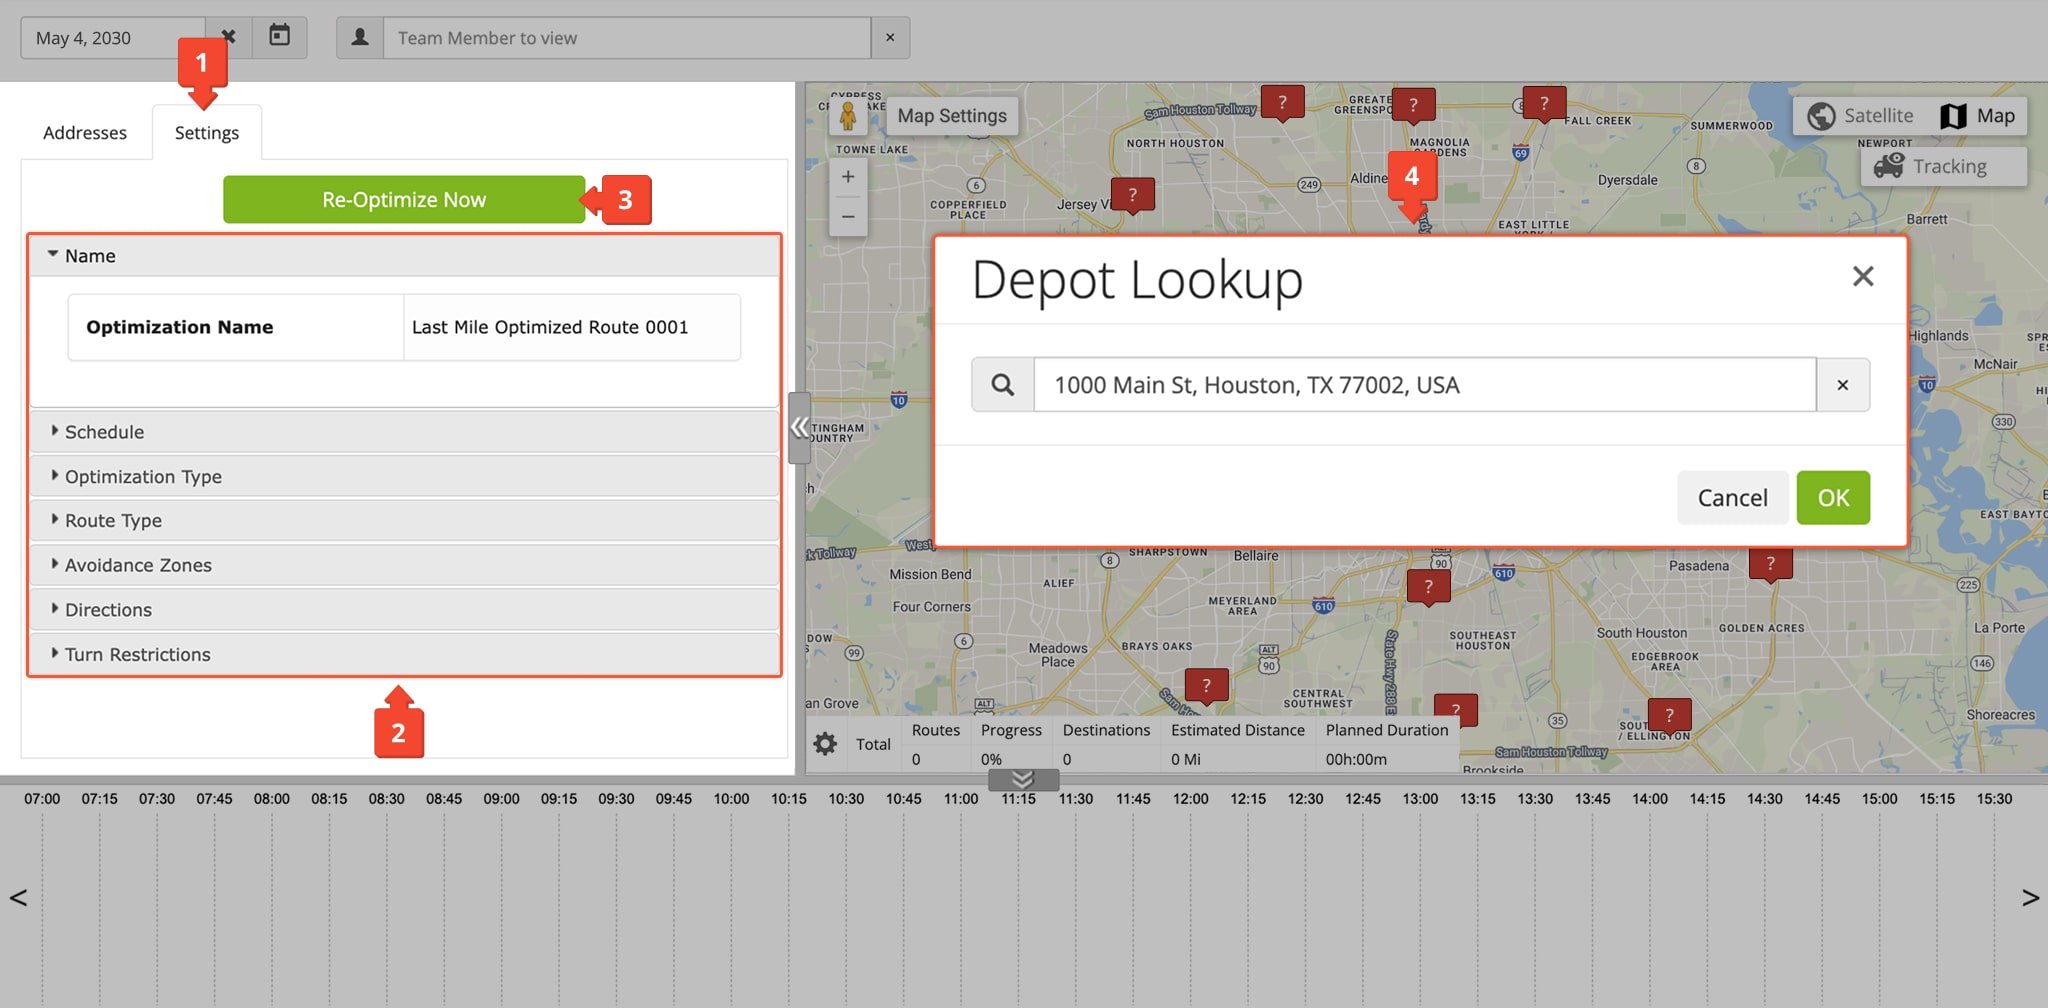
Task: Cancel the Depot Lookup dialog
Action: [1732, 498]
